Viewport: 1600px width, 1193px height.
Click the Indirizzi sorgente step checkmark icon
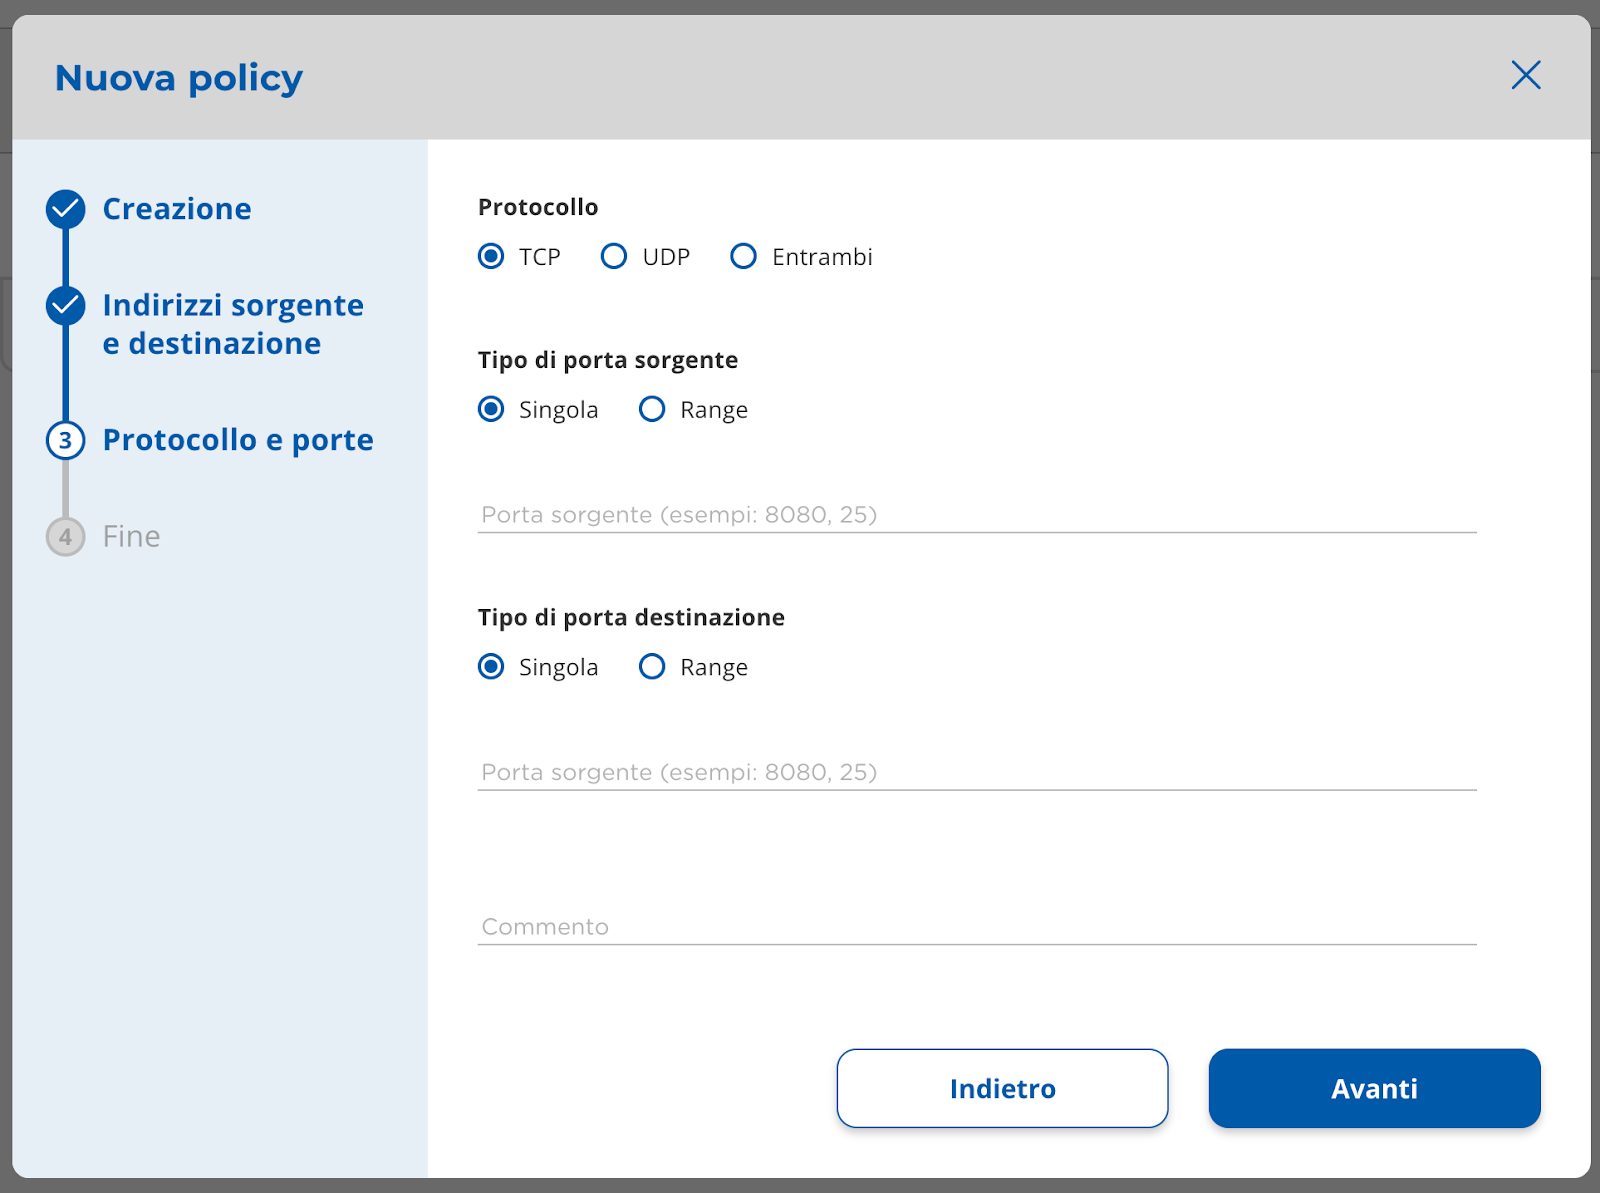[66, 306]
